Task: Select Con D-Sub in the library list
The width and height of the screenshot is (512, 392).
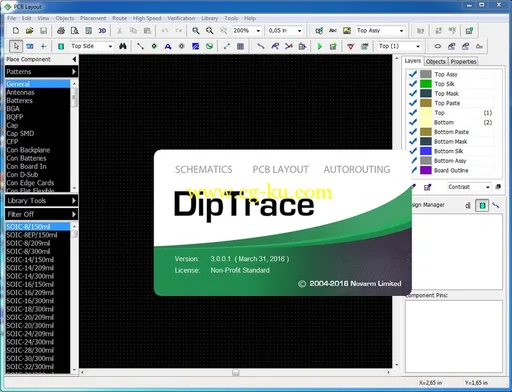Action: (x=22, y=174)
